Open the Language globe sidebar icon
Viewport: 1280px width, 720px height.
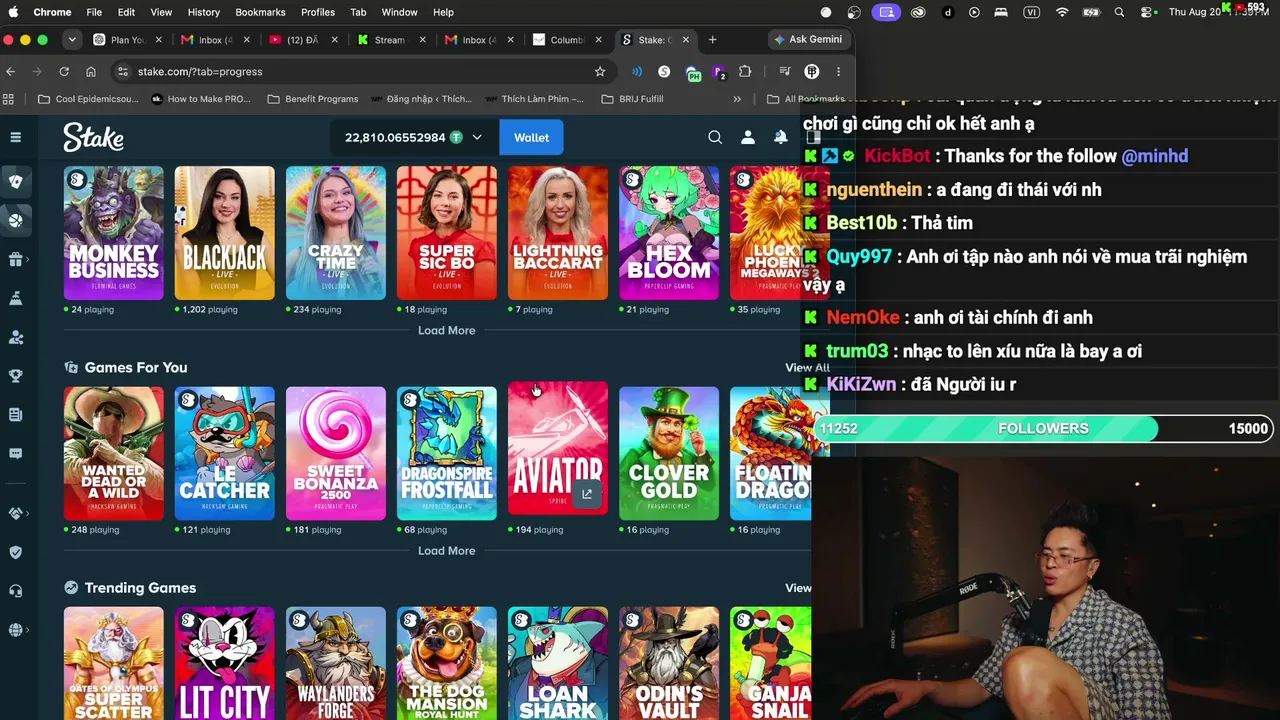click(16, 630)
